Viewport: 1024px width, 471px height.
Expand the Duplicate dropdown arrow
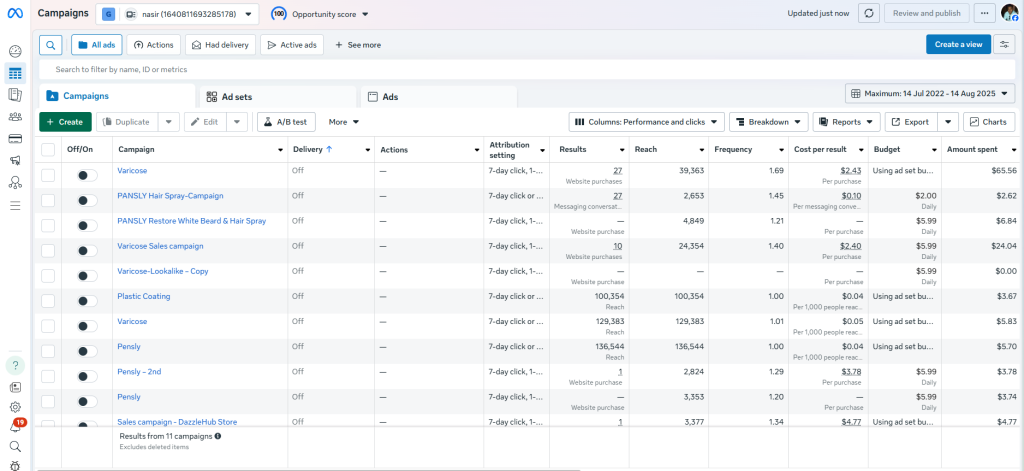click(168, 122)
